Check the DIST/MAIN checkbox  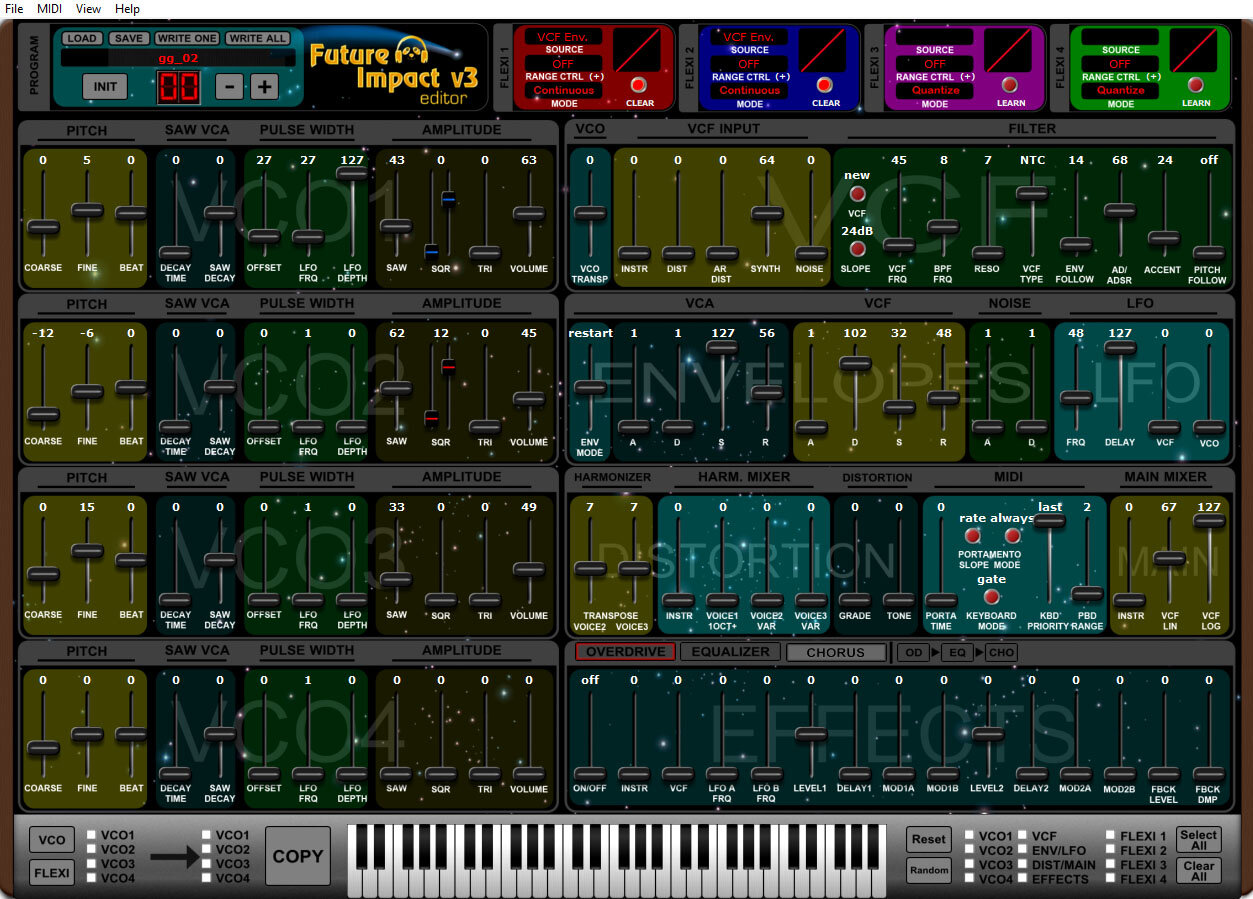tap(1021, 864)
